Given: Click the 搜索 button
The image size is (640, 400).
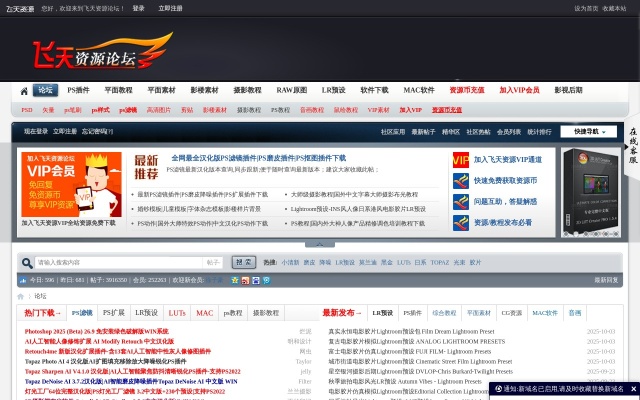Looking at the screenshot, I should [243, 262].
